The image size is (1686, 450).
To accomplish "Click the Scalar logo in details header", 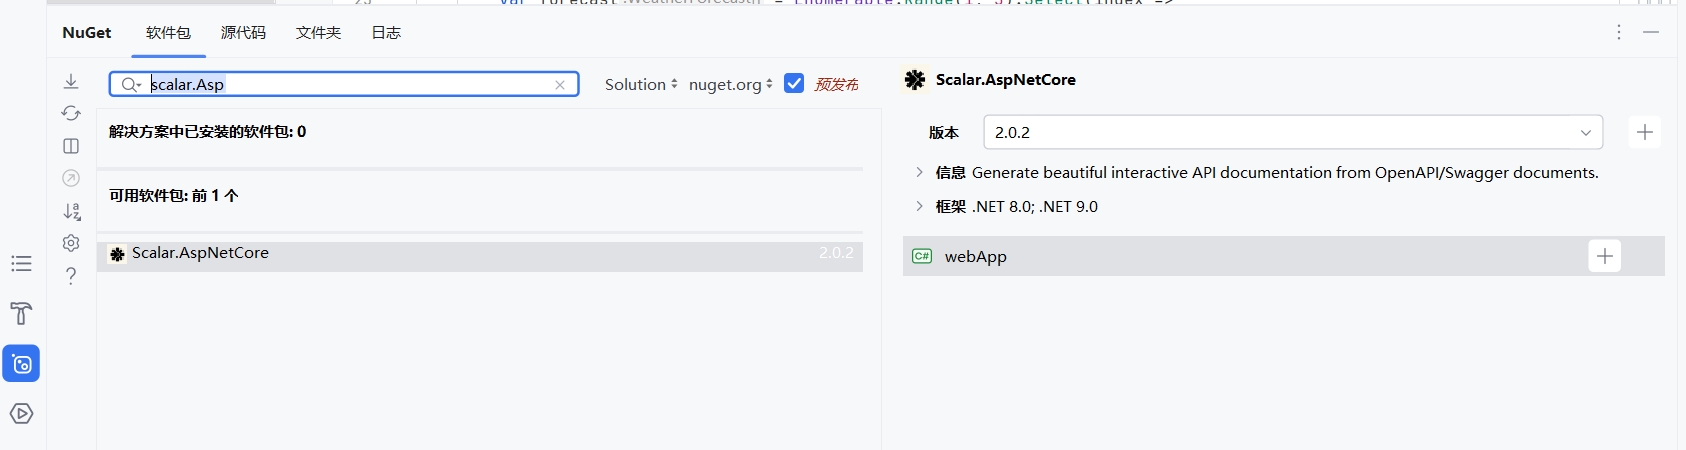I will coord(914,80).
